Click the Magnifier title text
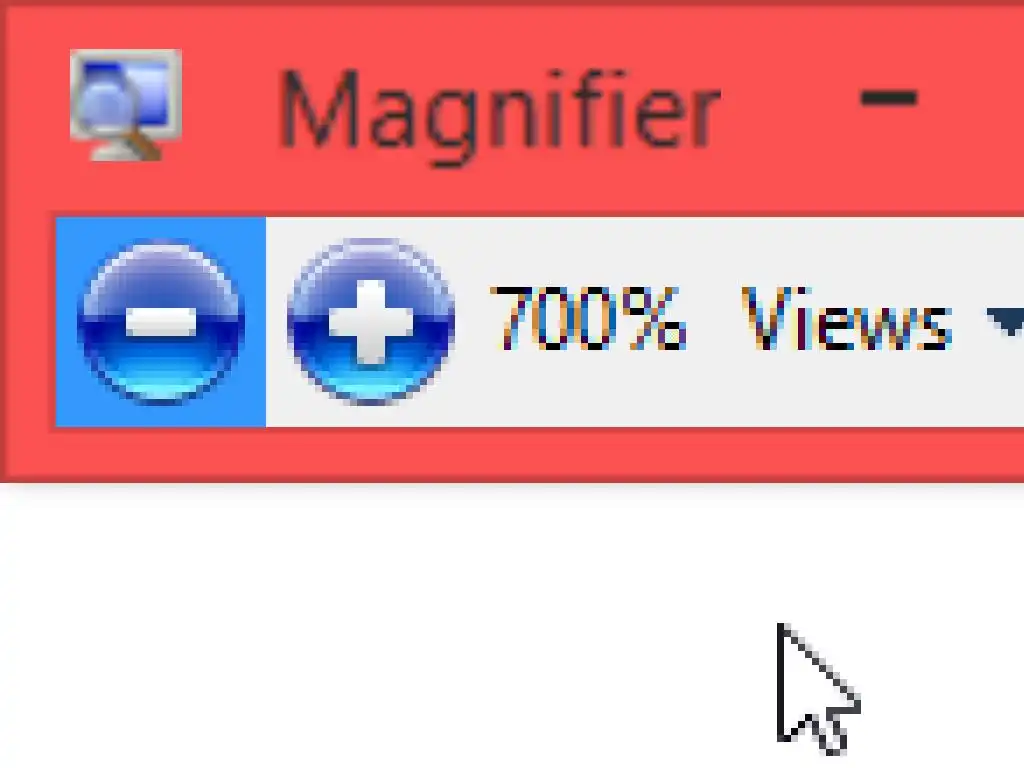The height and width of the screenshot is (768, 1024). (500, 110)
